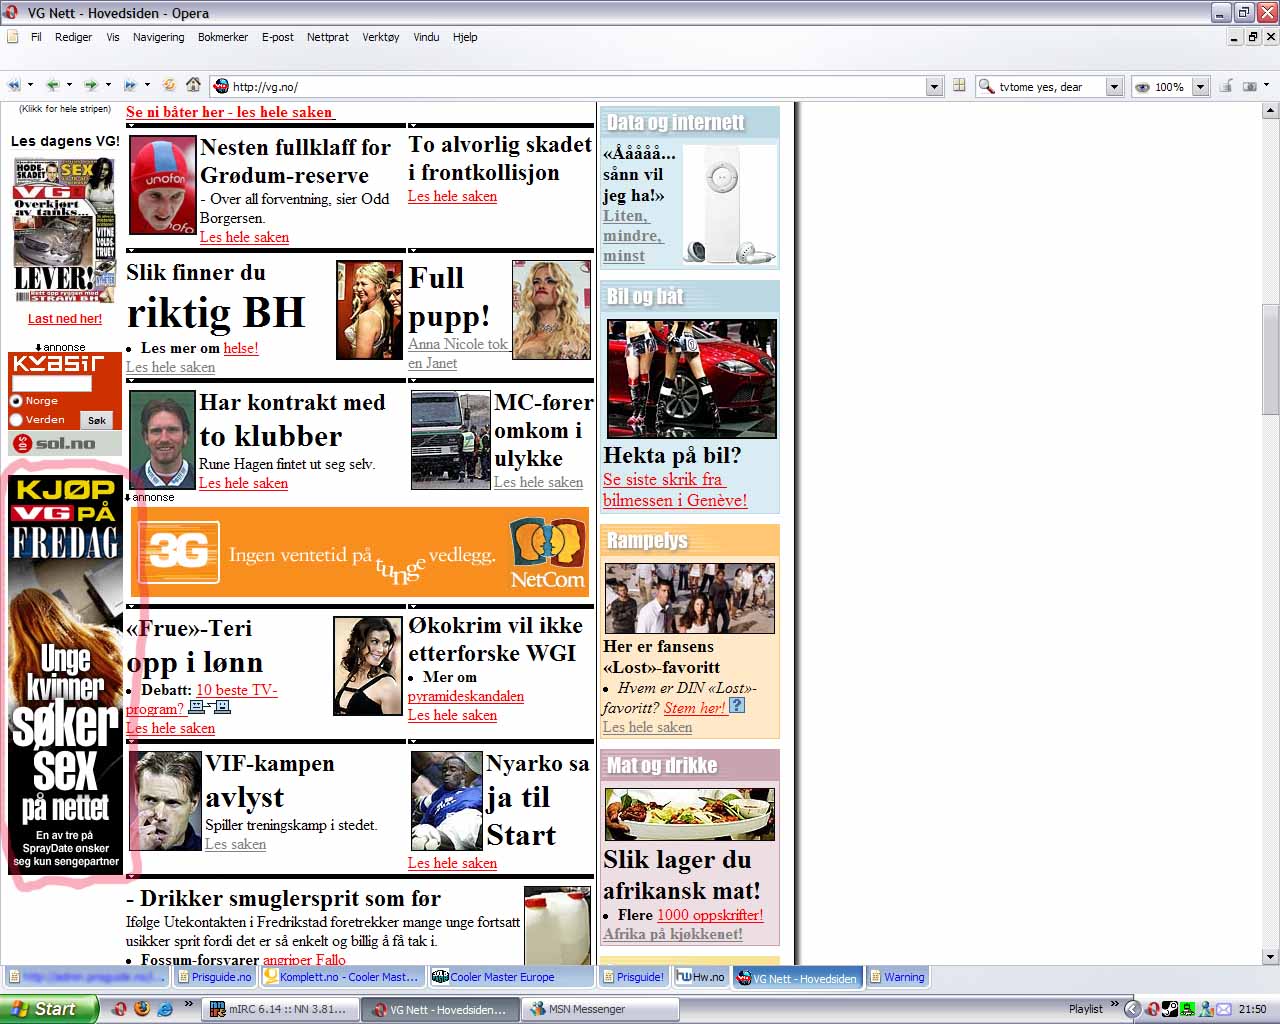
Task: Select the Verden radio button
Action: pos(16,420)
